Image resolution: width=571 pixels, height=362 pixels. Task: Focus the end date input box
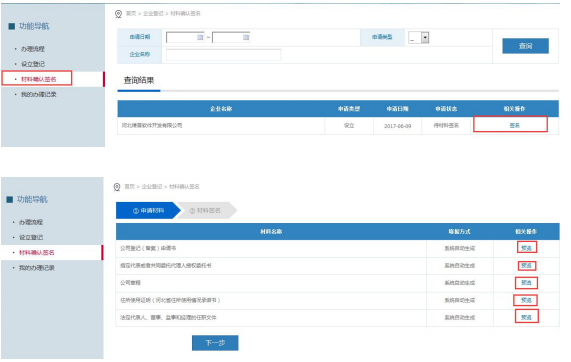tap(231, 37)
